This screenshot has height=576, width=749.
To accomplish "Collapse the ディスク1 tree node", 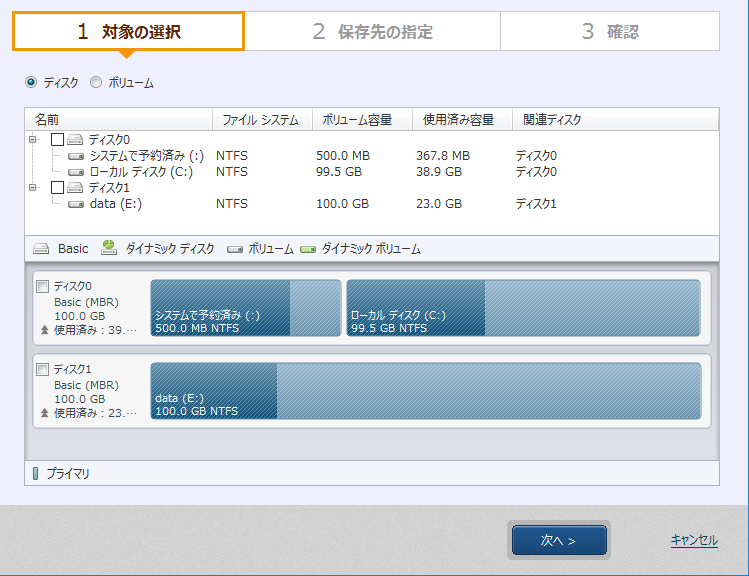I will pyautogui.click(x=32, y=187).
